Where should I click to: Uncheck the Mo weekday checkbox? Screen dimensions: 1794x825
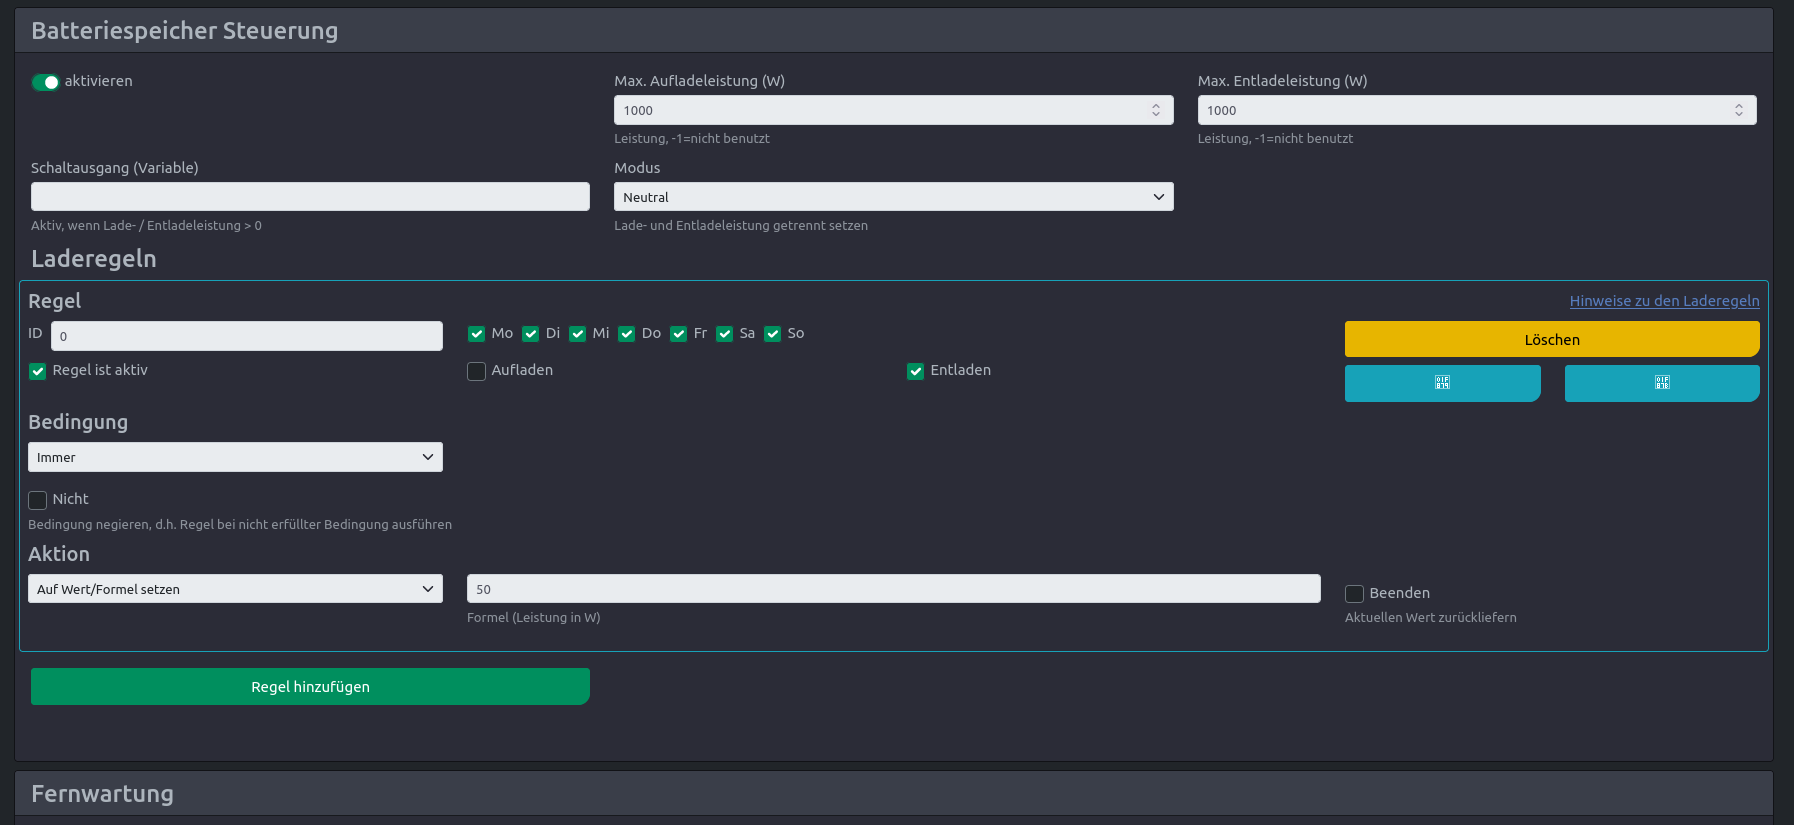pos(476,334)
